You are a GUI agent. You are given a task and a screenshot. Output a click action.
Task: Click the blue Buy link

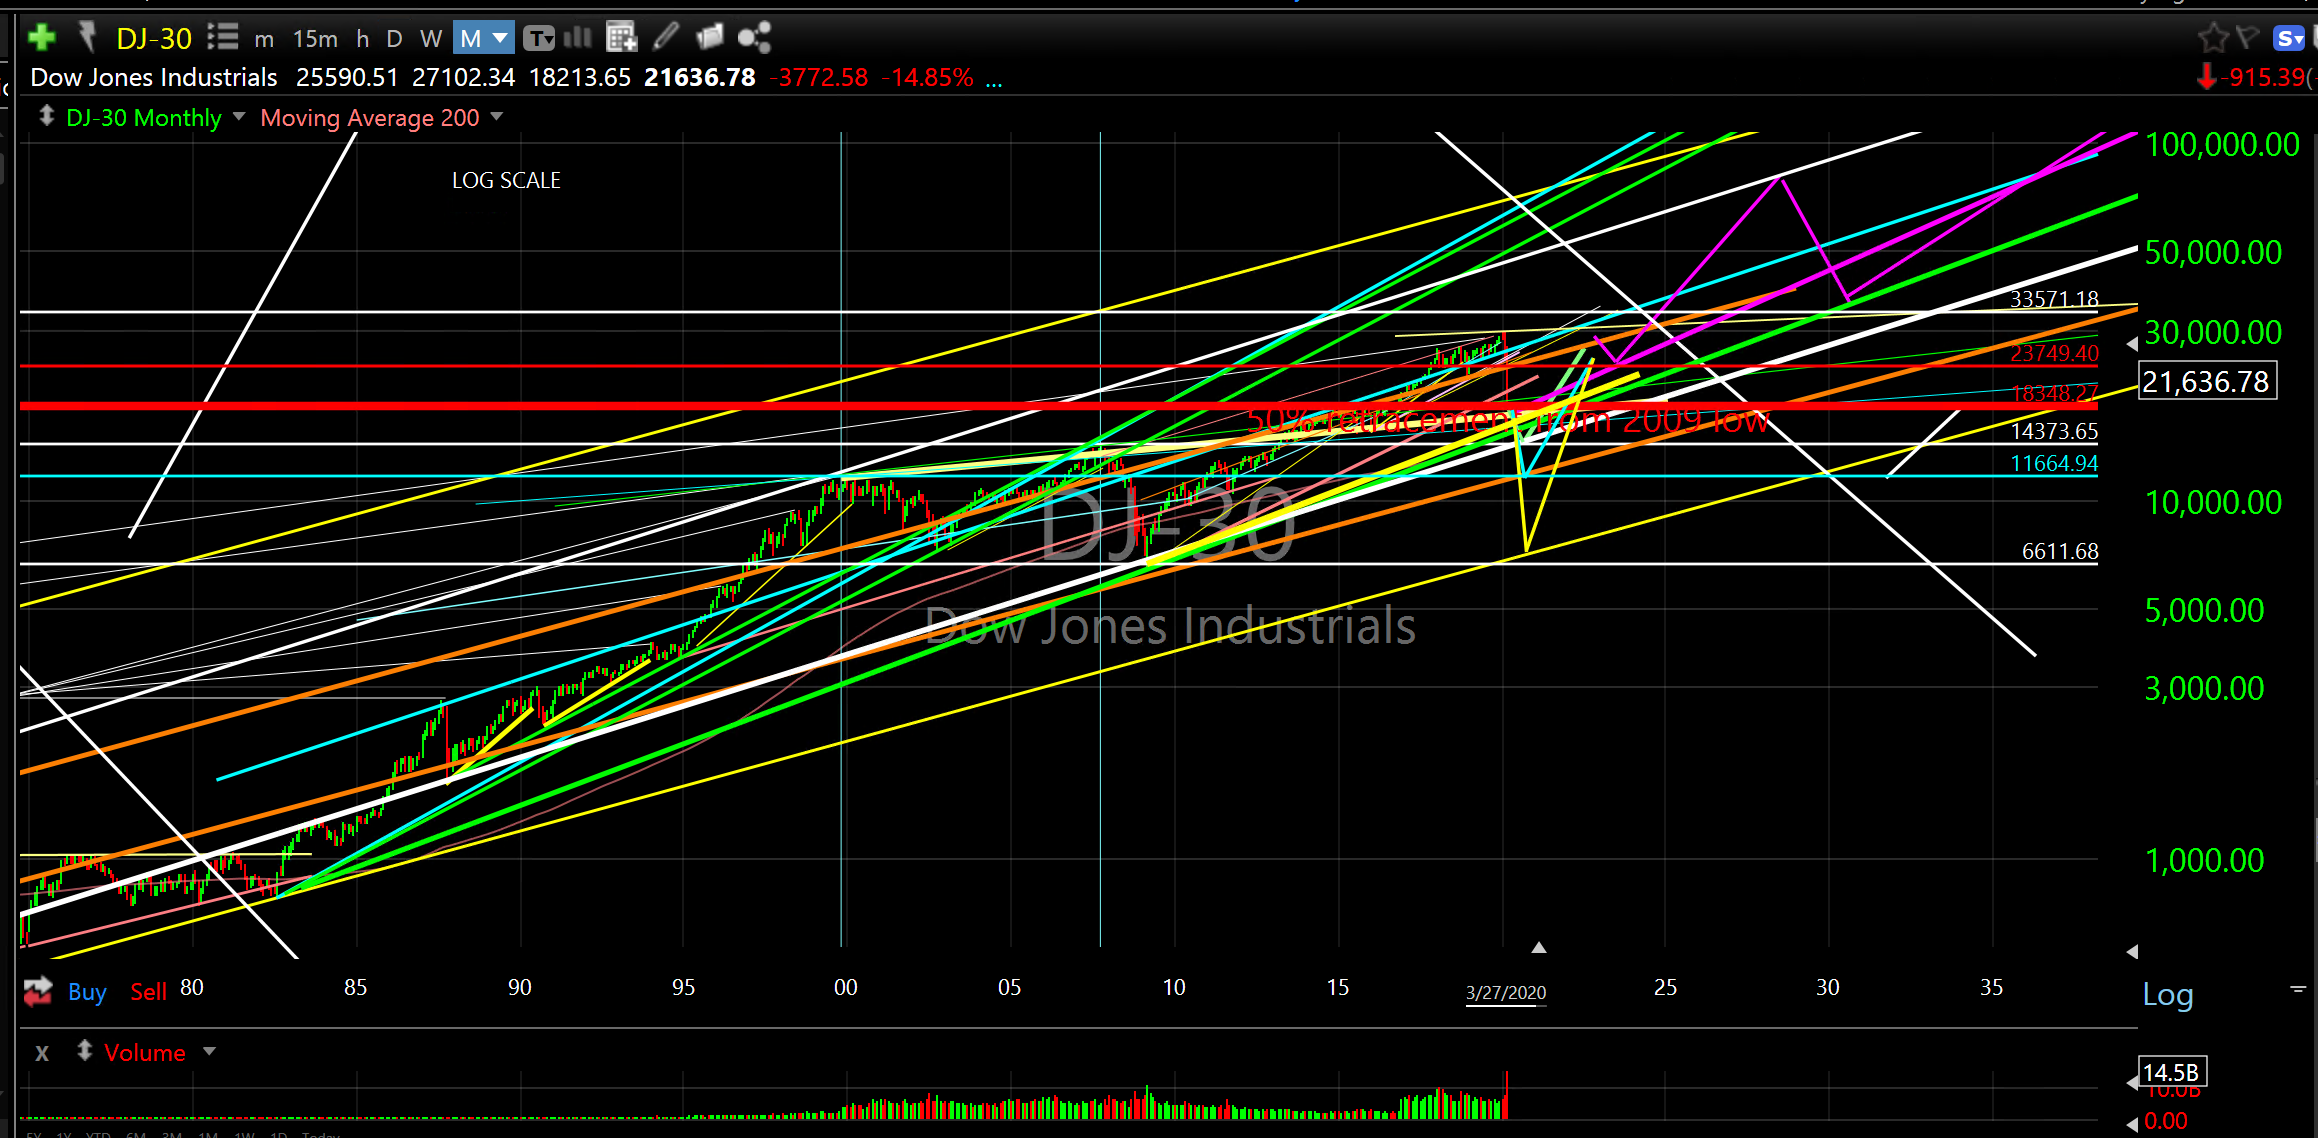click(87, 992)
